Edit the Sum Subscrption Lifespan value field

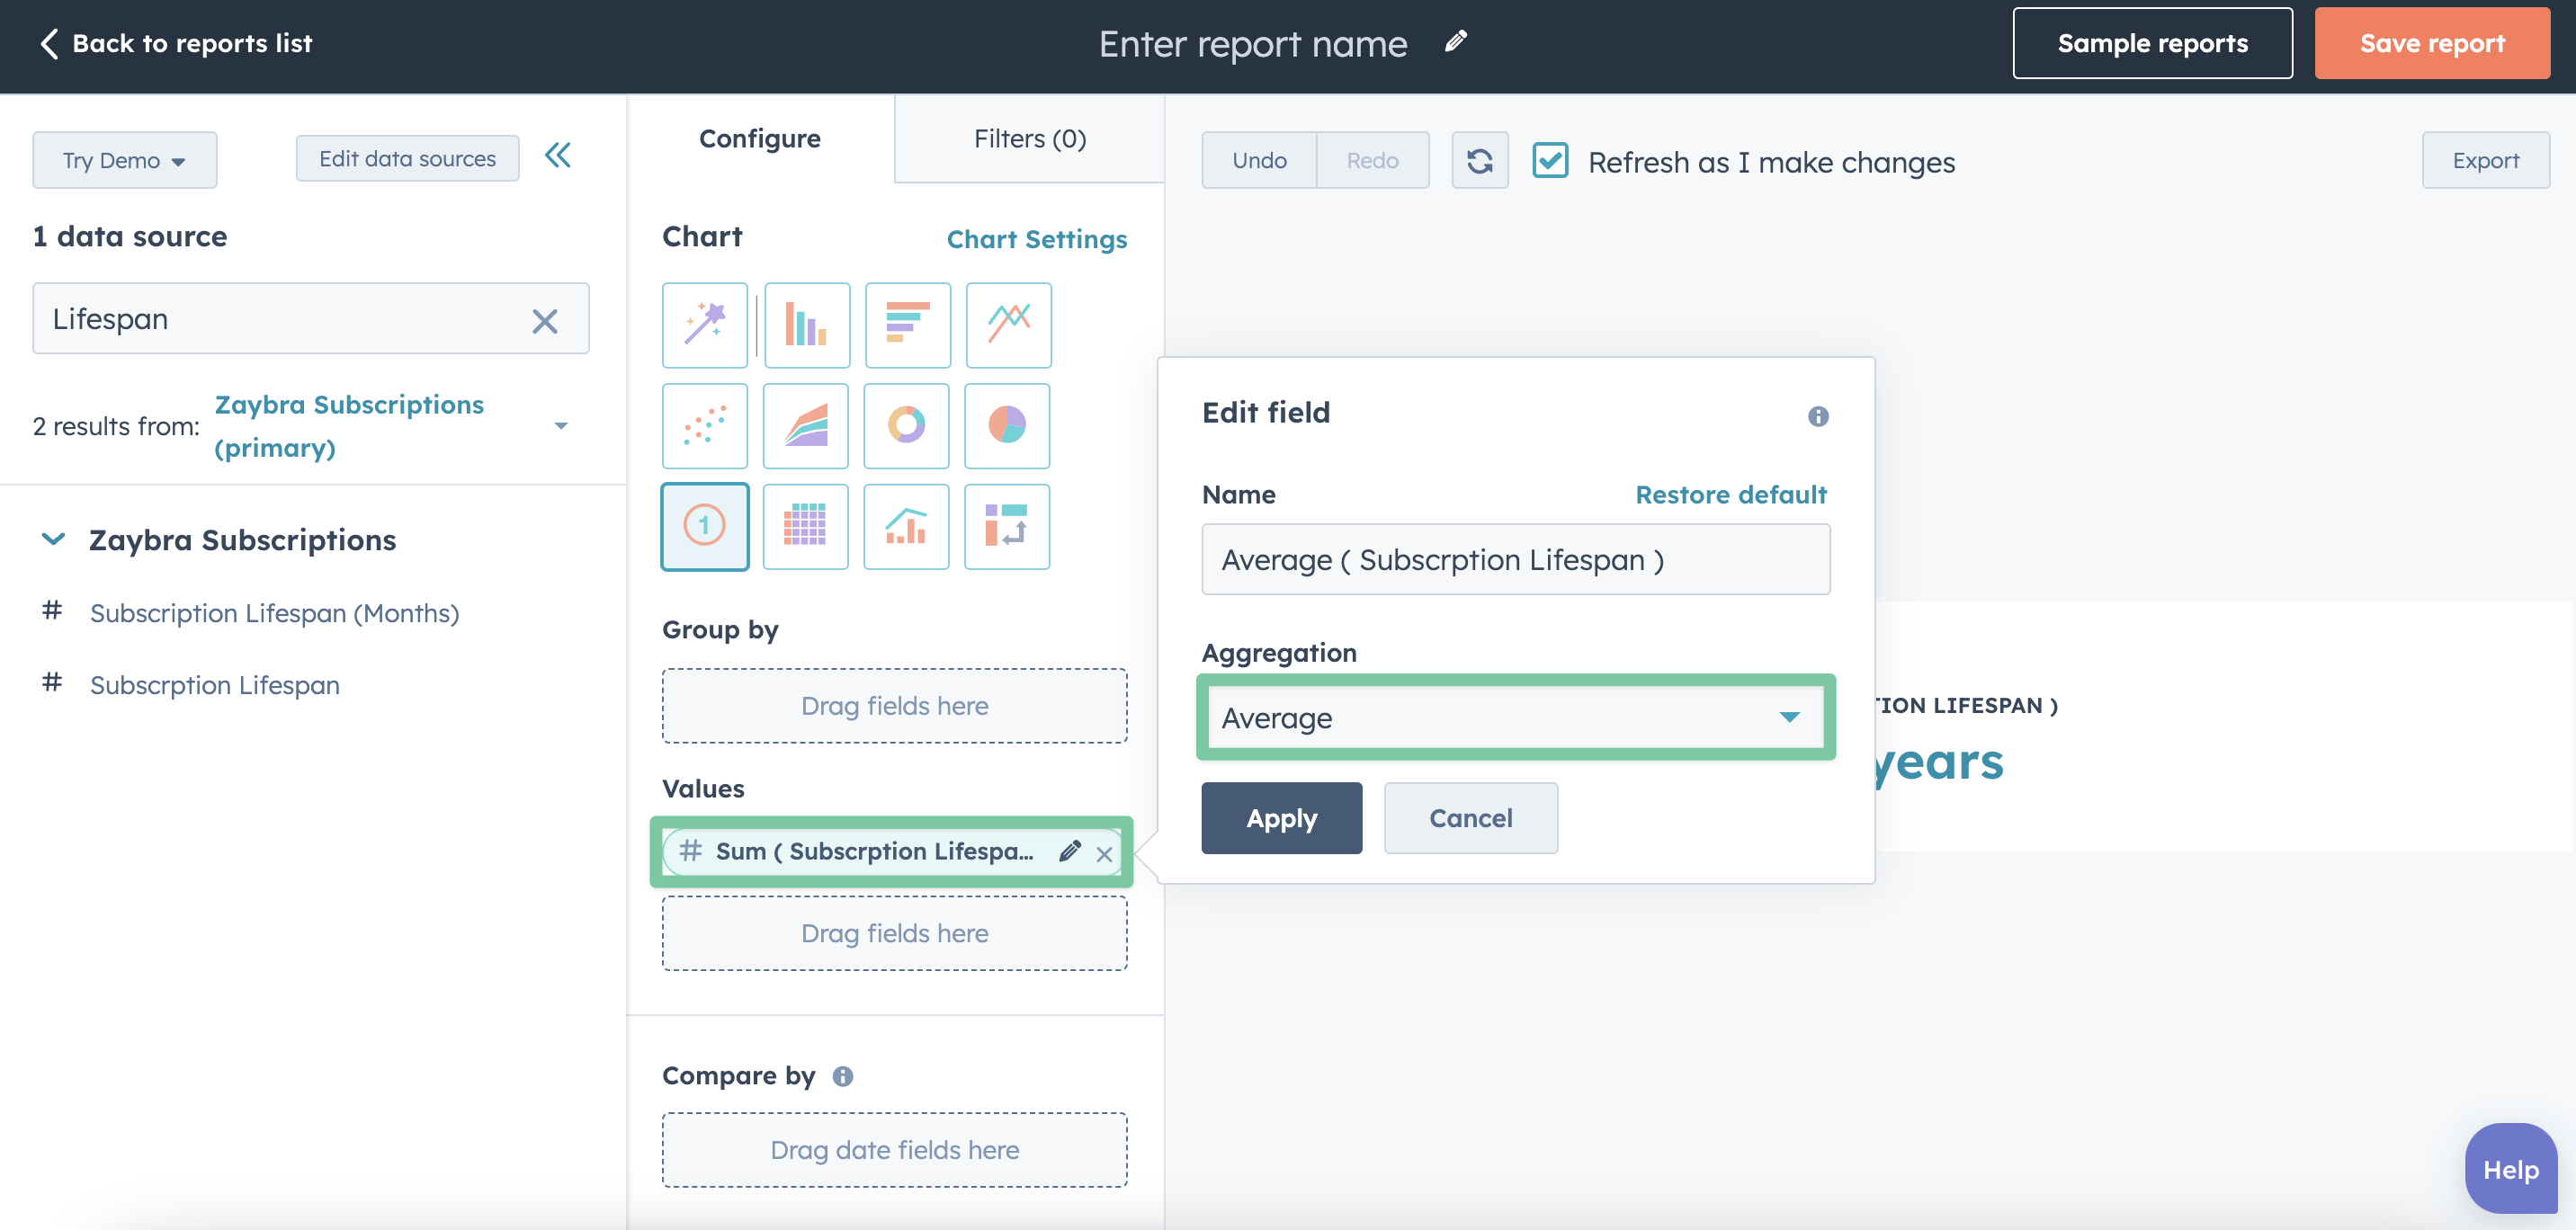(x=1070, y=851)
